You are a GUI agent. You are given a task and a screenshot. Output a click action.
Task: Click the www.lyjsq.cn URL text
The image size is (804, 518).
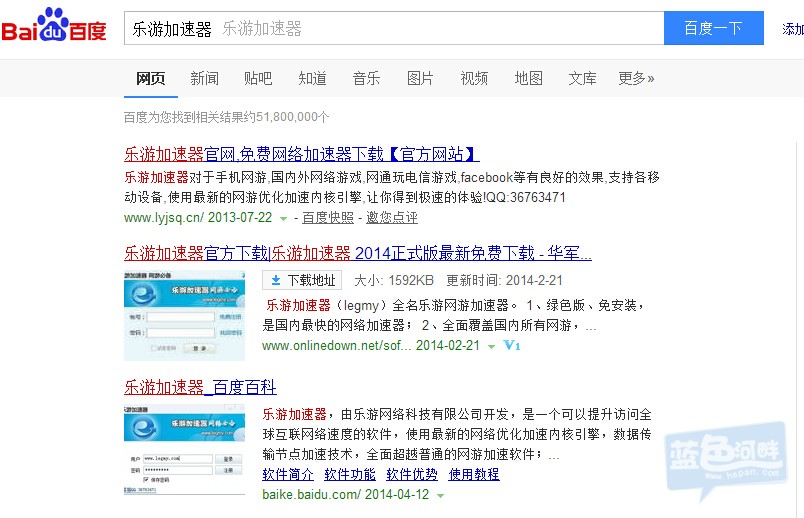(x=164, y=217)
